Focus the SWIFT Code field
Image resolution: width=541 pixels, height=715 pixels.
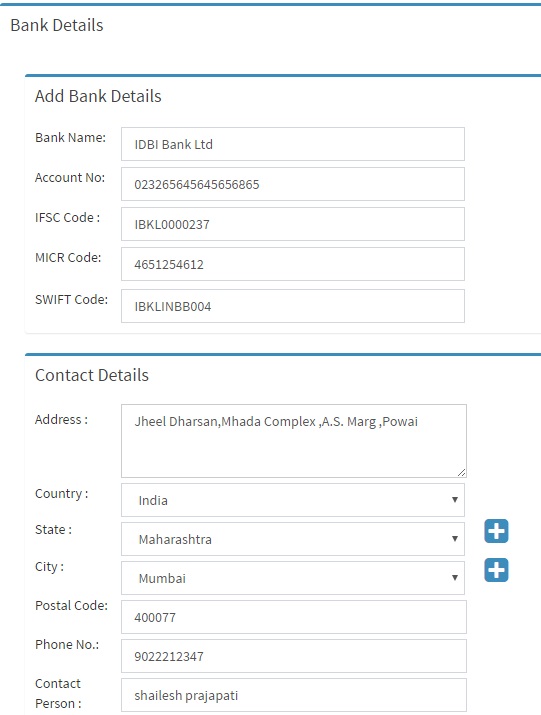pyautogui.click(x=293, y=306)
